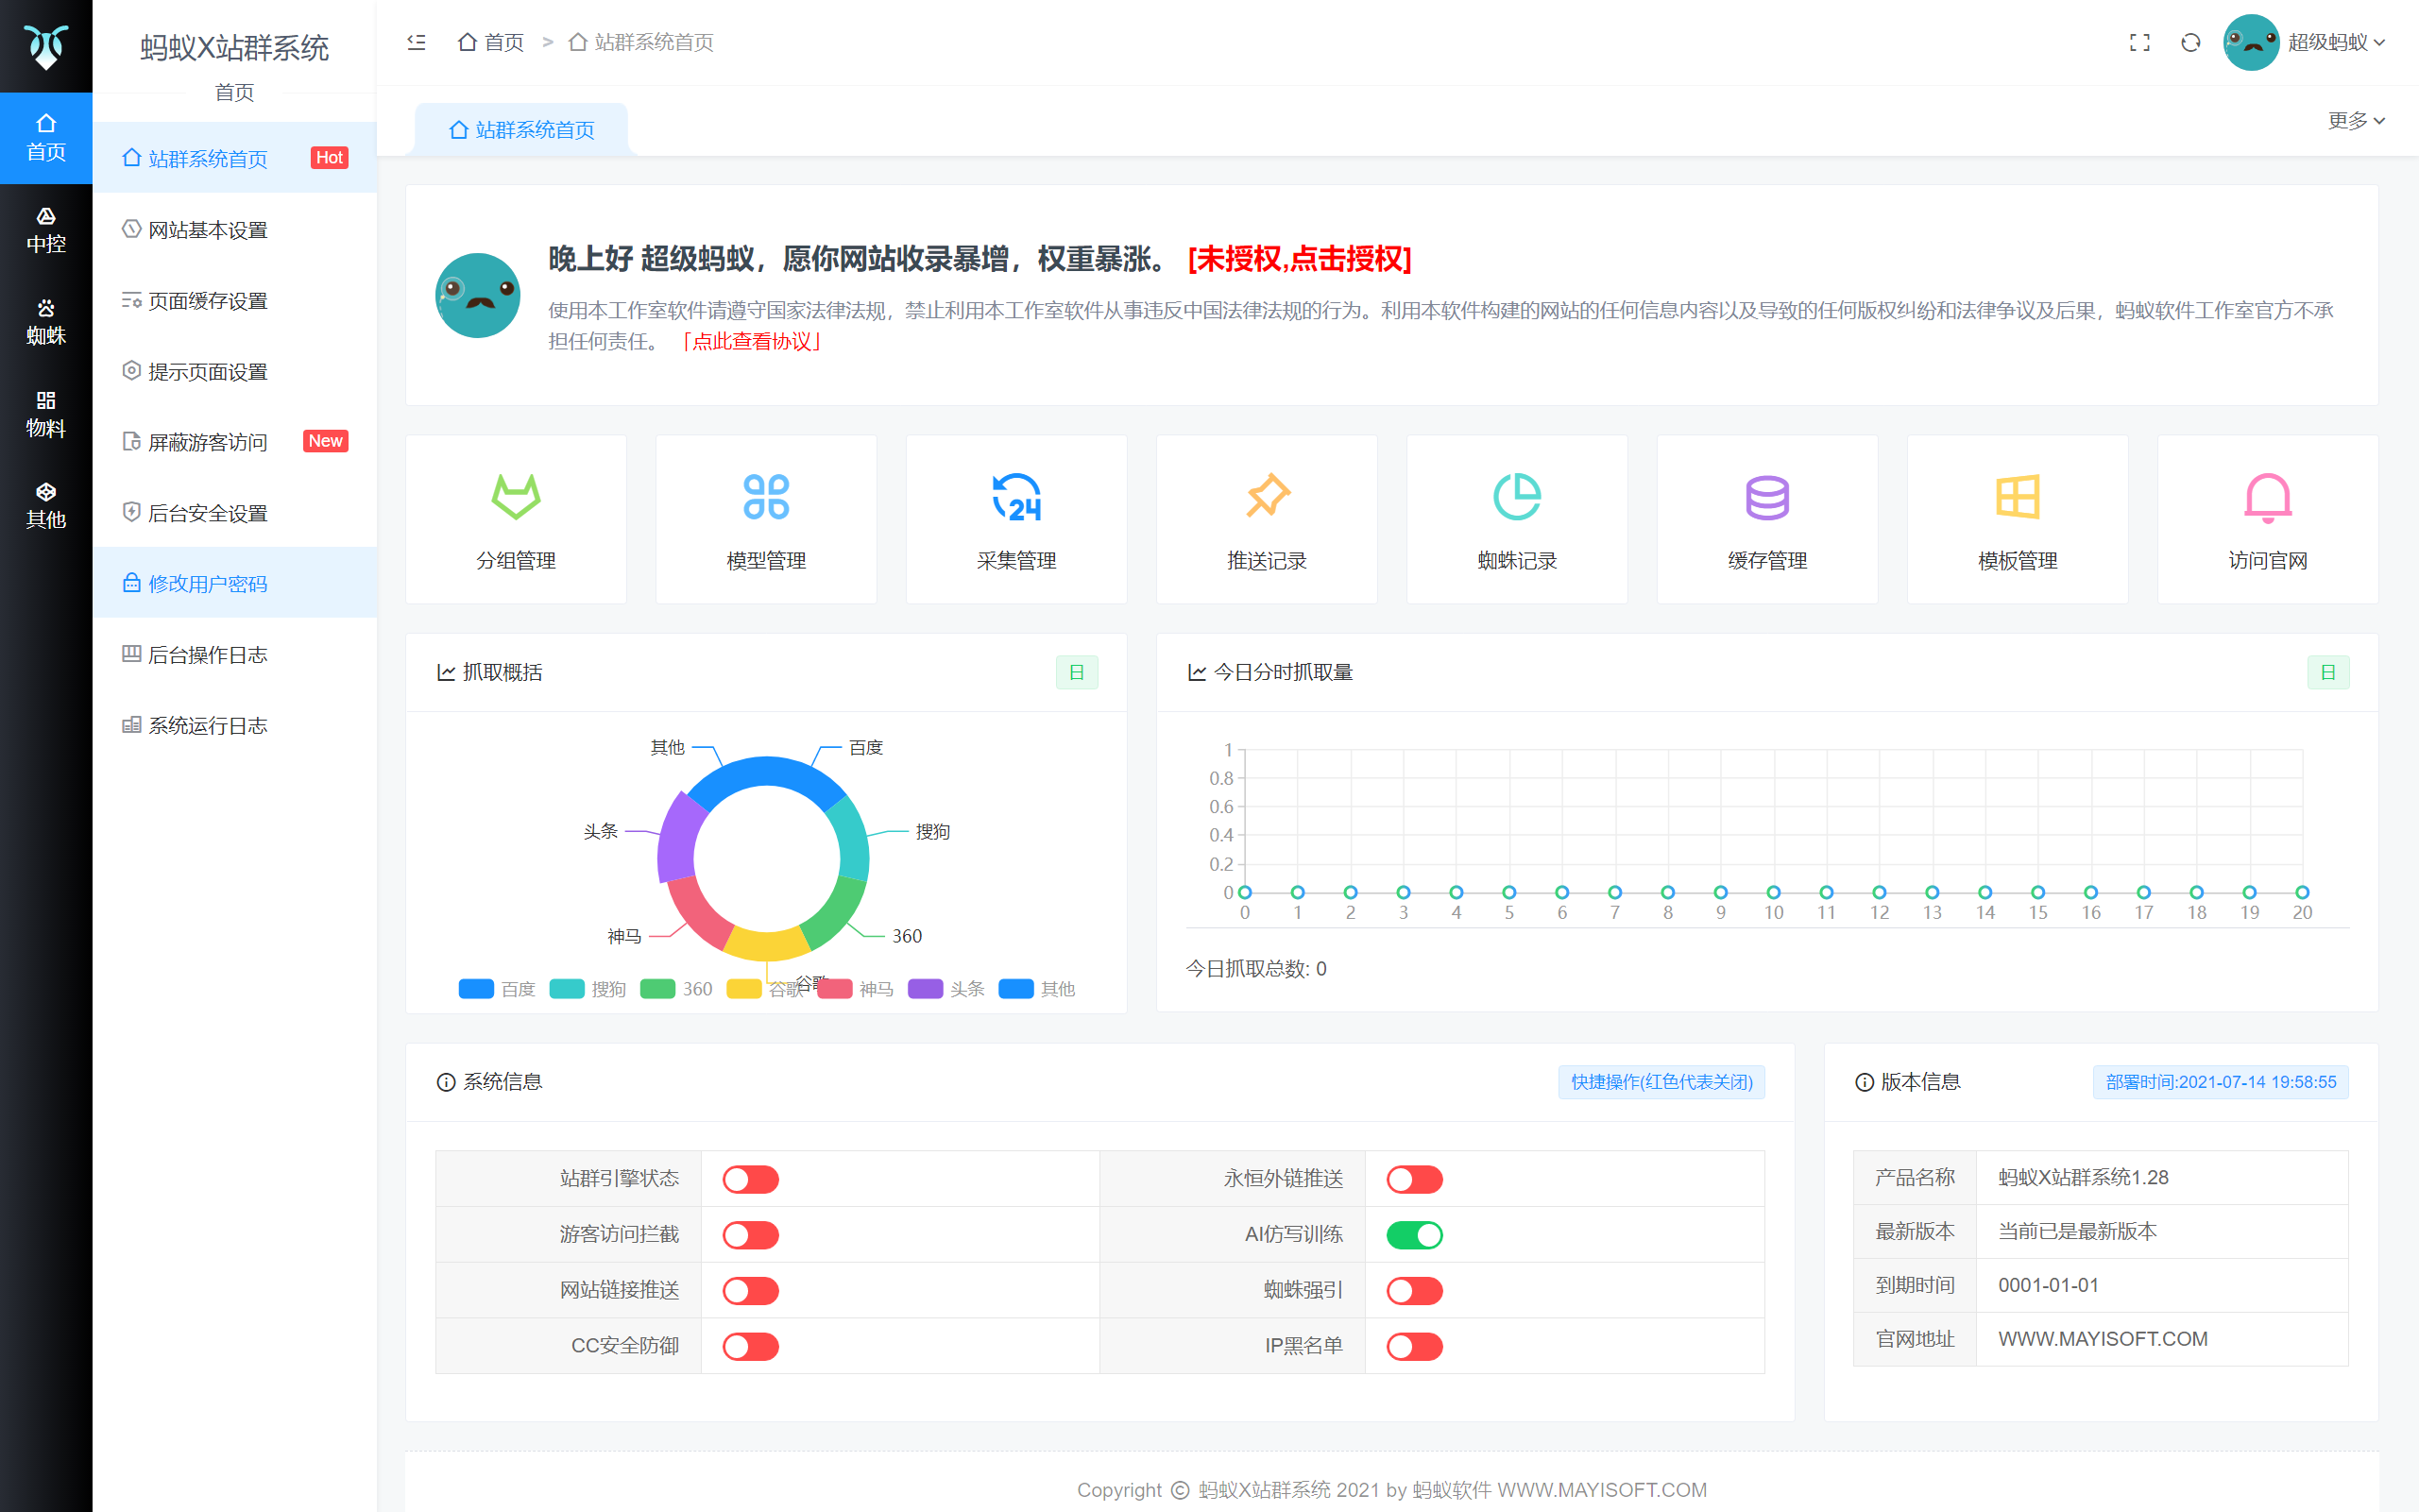Collapse the sidebar with menu-fold icon

(416, 42)
